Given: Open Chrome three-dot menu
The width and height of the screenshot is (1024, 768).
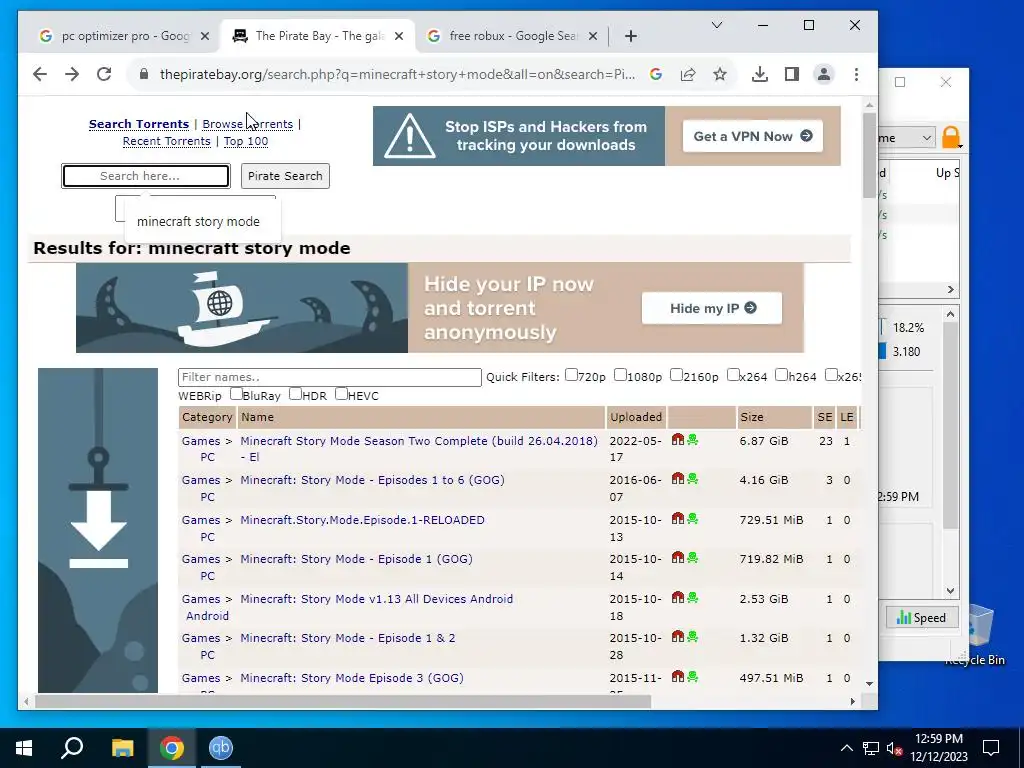Looking at the screenshot, I should coord(856,74).
